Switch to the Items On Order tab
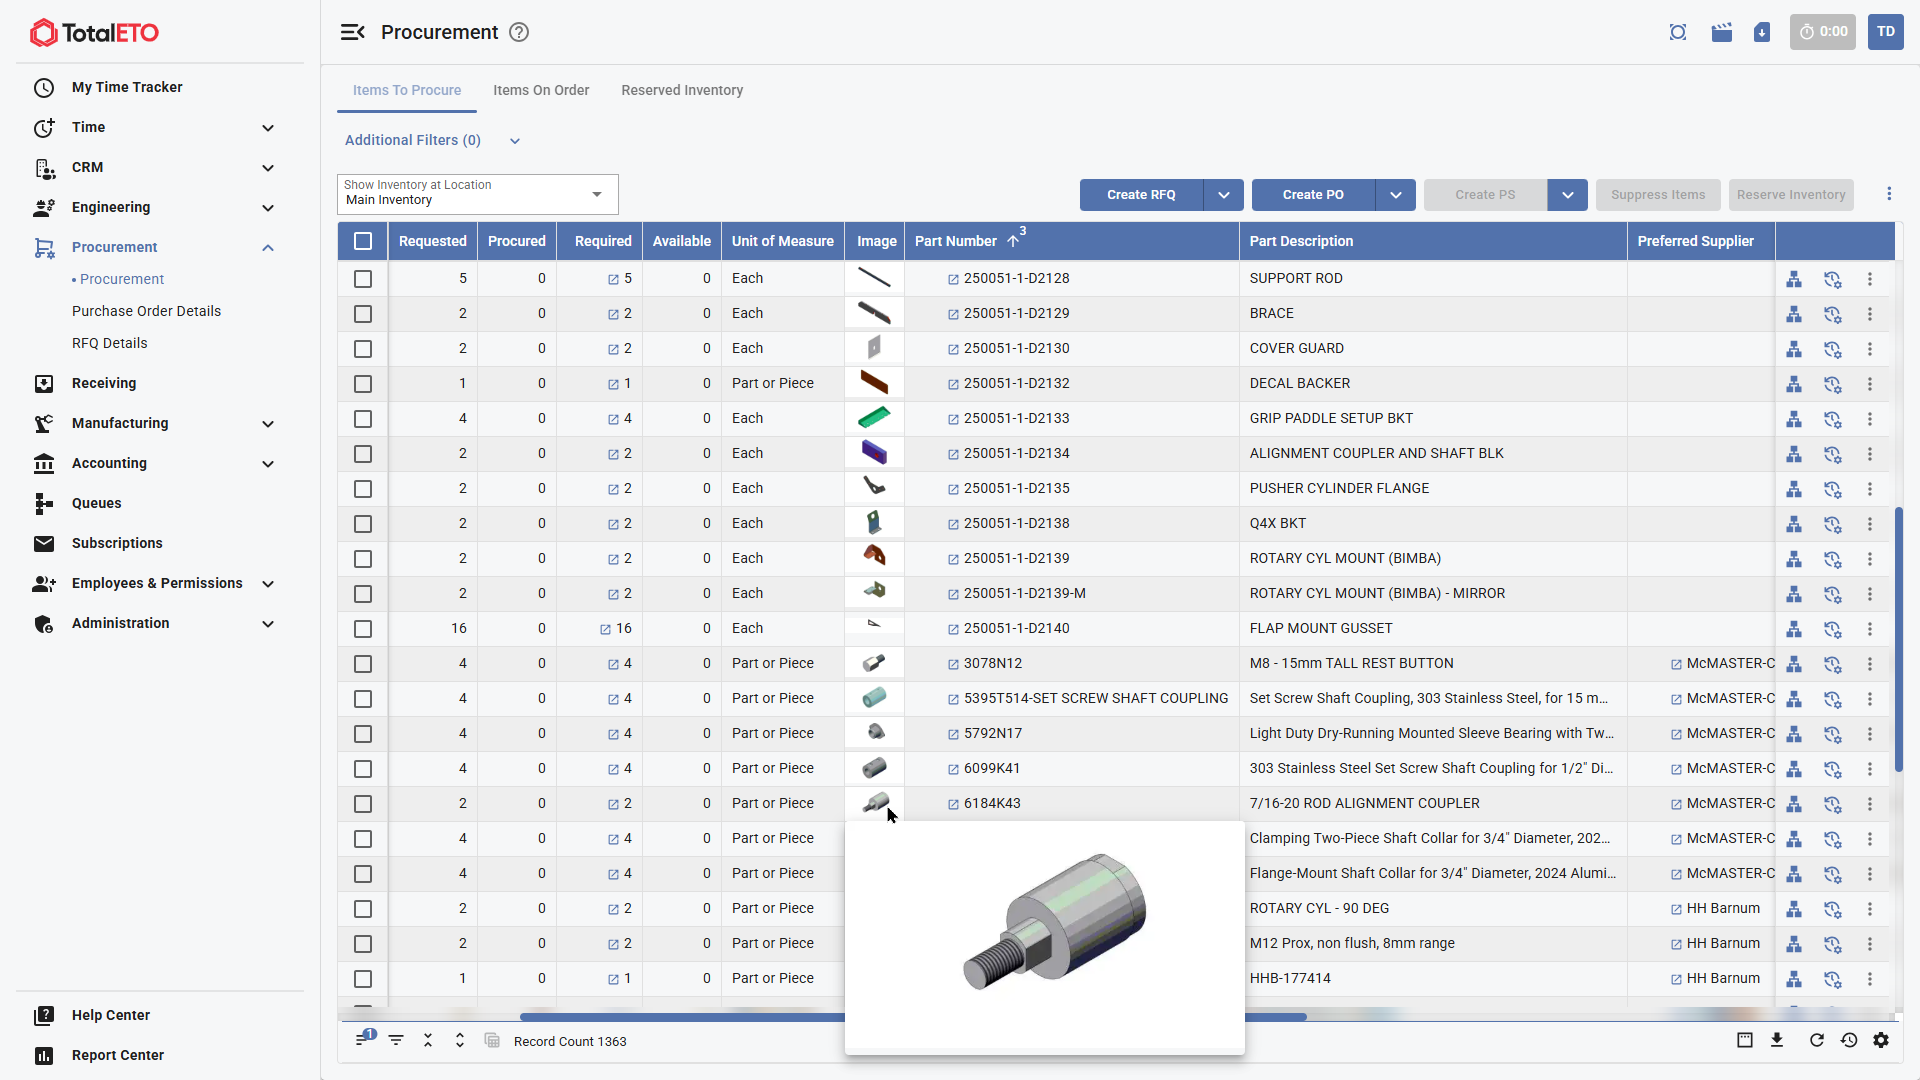This screenshot has width=1920, height=1080. point(541,90)
